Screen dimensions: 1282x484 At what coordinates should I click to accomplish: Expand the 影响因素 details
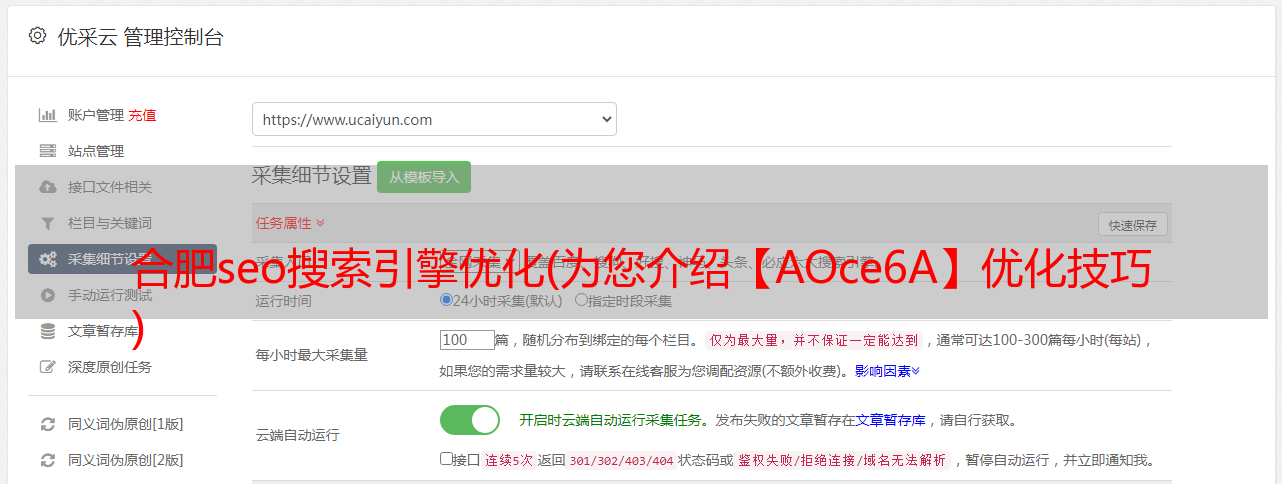coord(887,371)
